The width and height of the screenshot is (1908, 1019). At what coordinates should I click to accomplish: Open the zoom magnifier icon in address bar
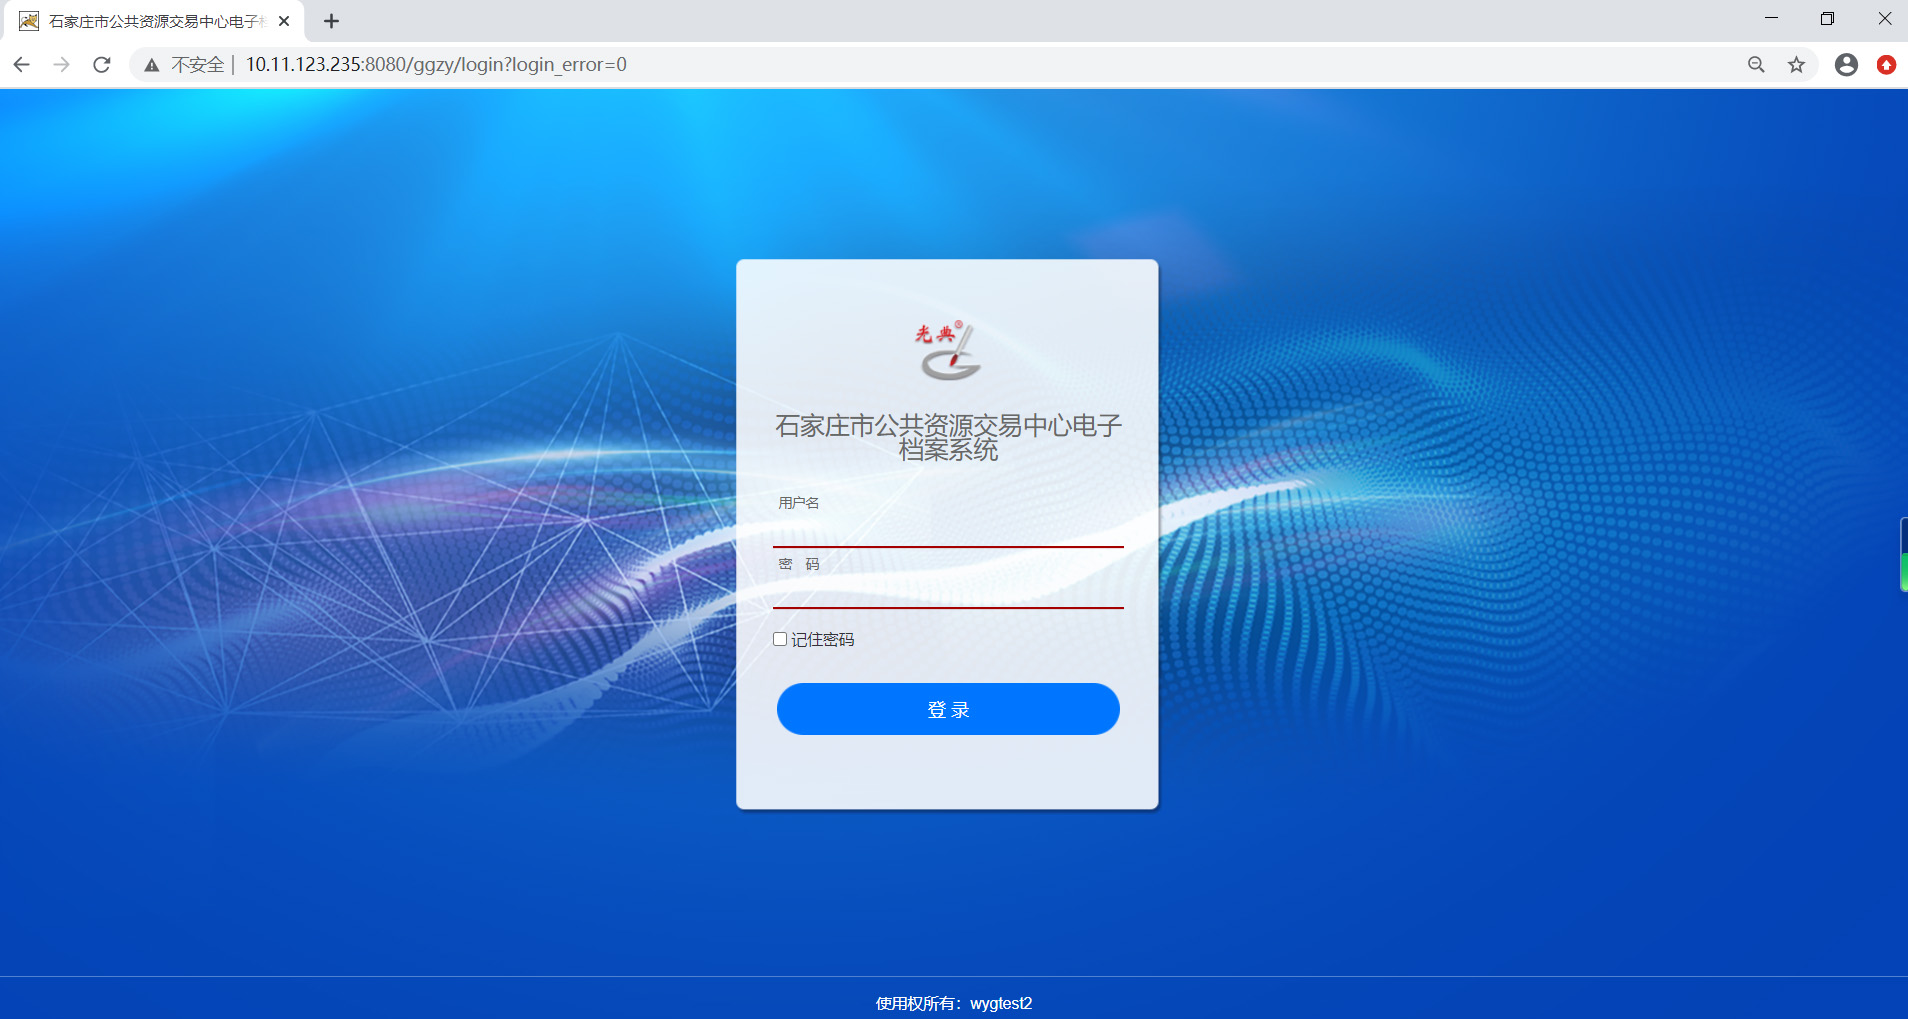pyautogui.click(x=1756, y=65)
